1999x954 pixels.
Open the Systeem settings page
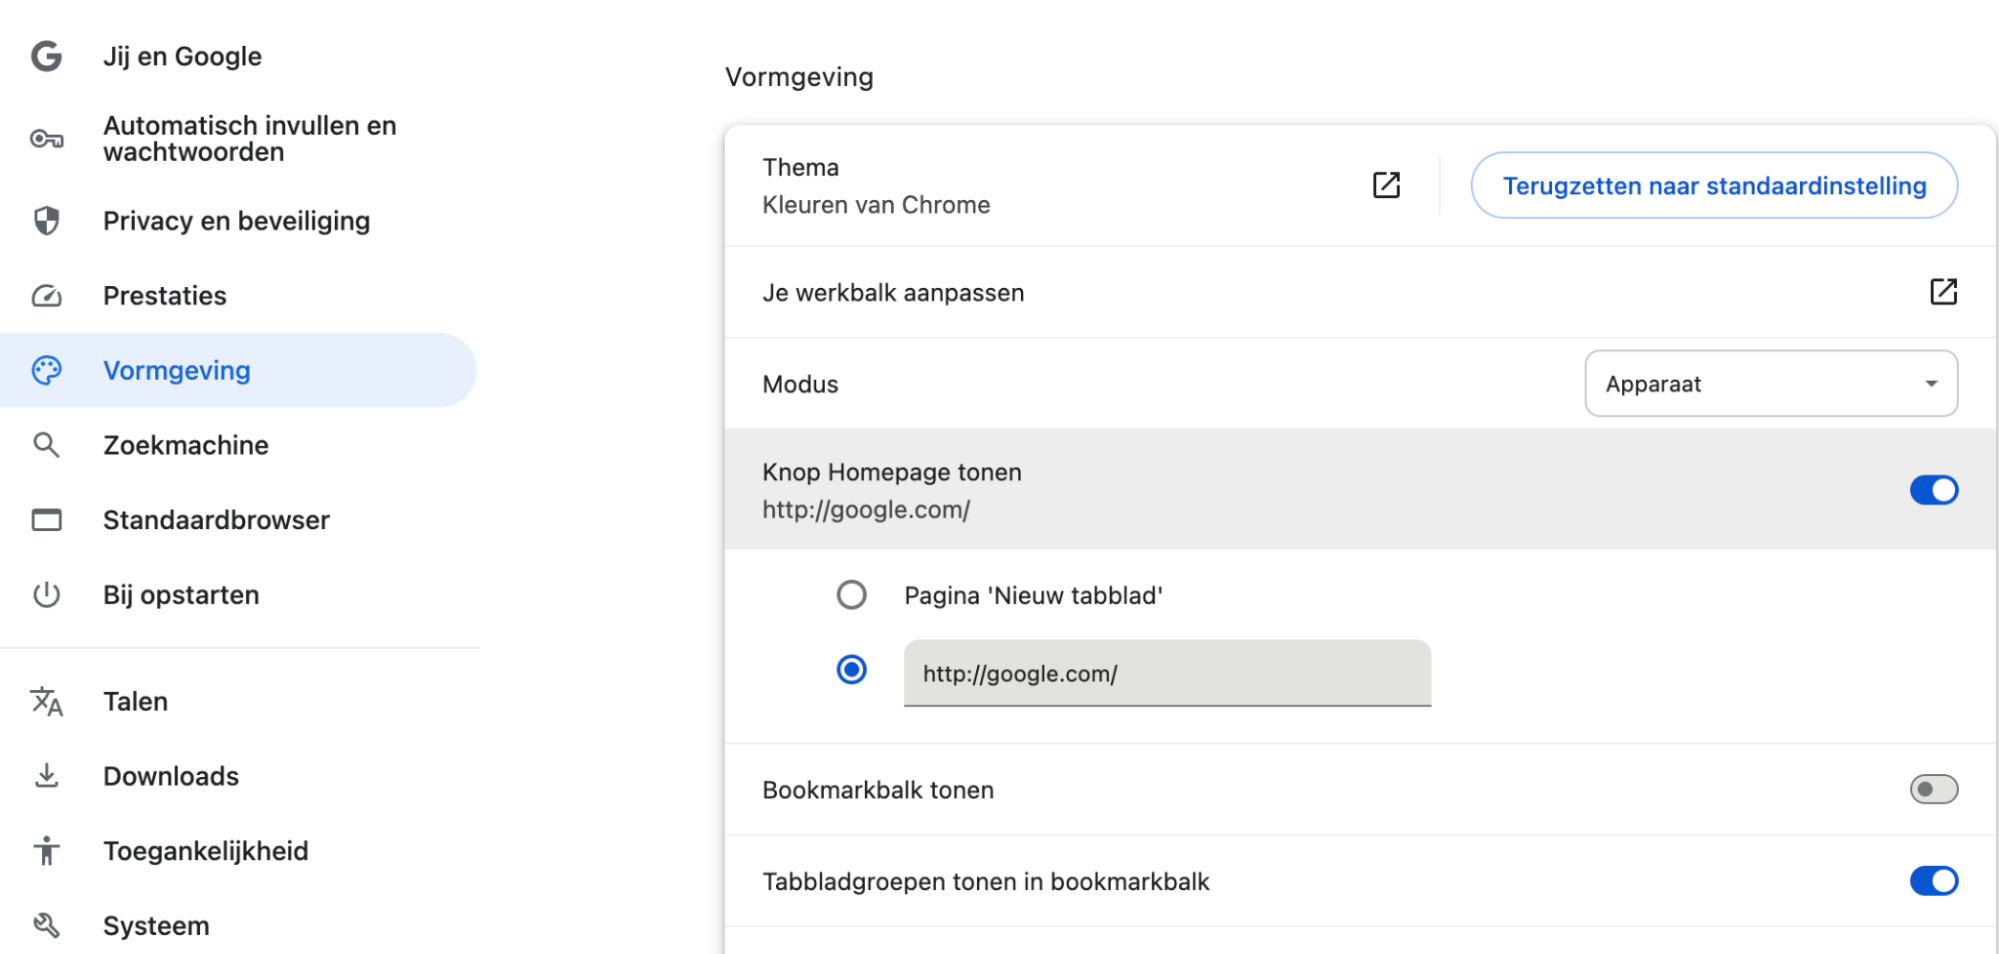click(155, 925)
